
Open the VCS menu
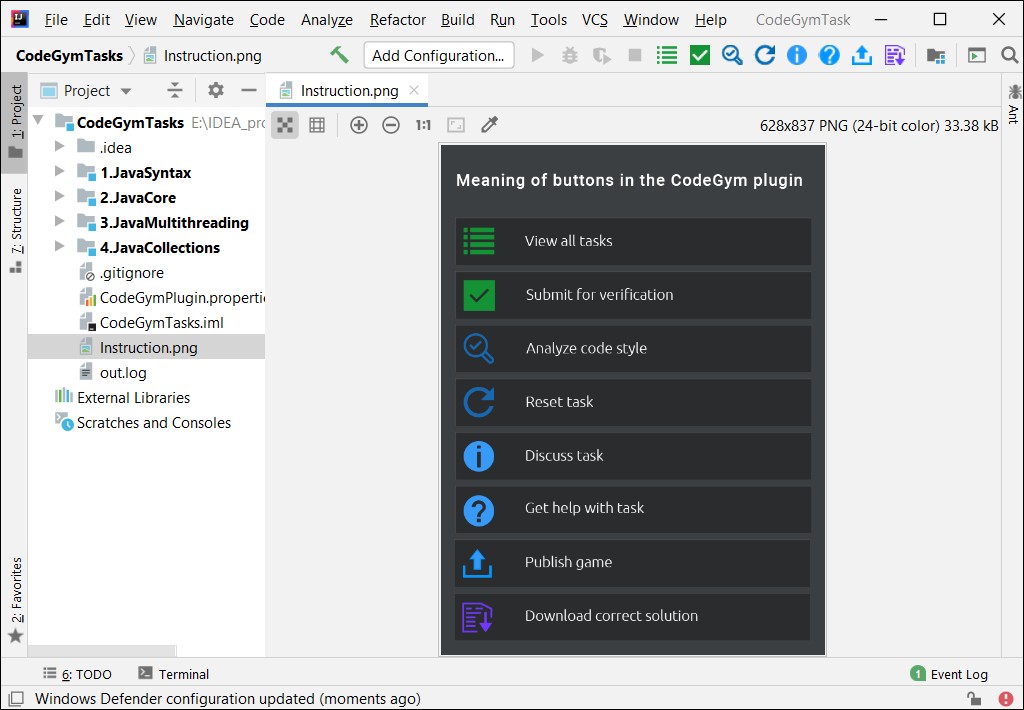pyautogui.click(x=594, y=20)
